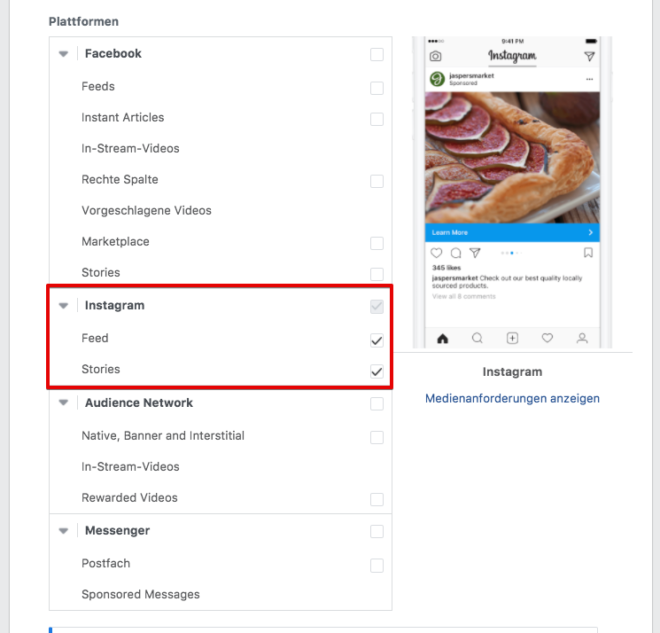The height and width of the screenshot is (633, 660).
Task: Select the Sponsored Messages placement row
Action: coord(221,594)
